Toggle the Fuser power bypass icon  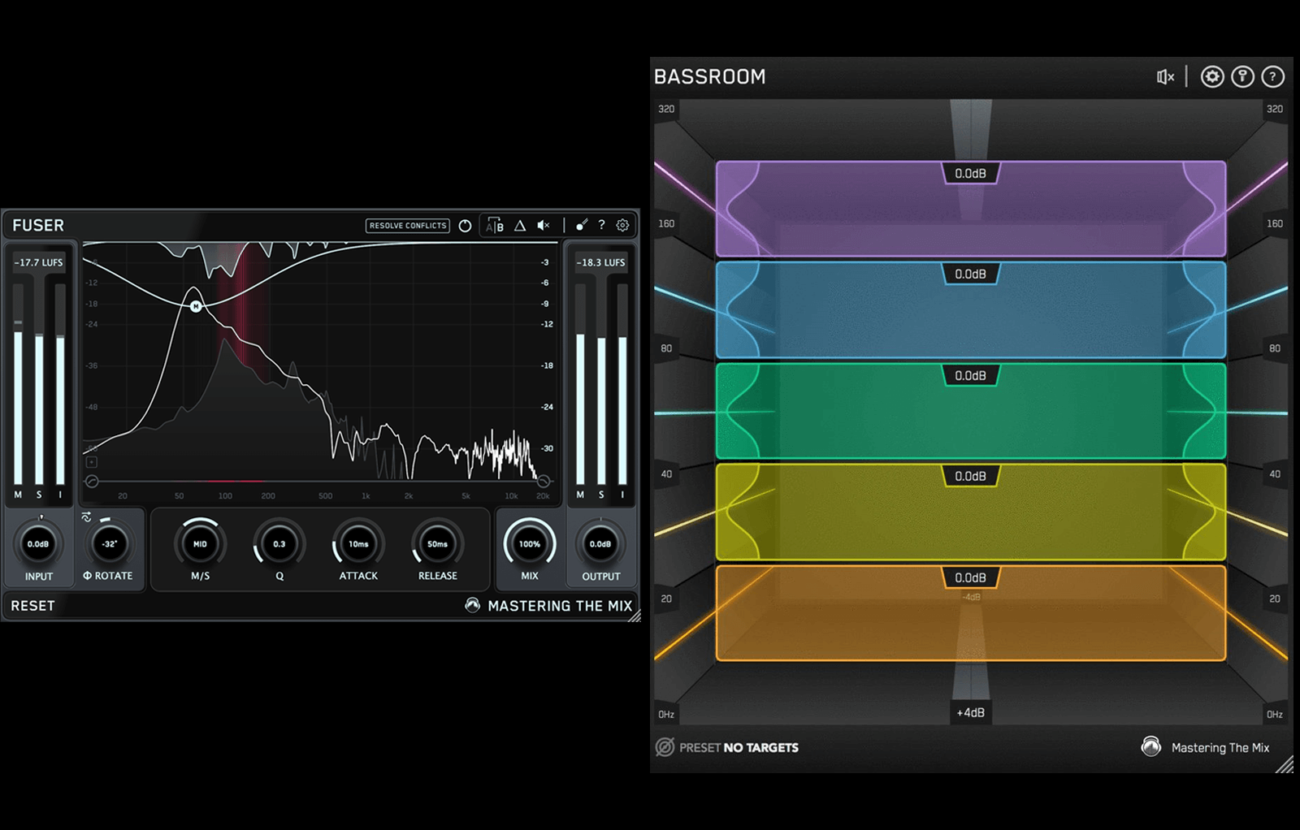(x=465, y=226)
